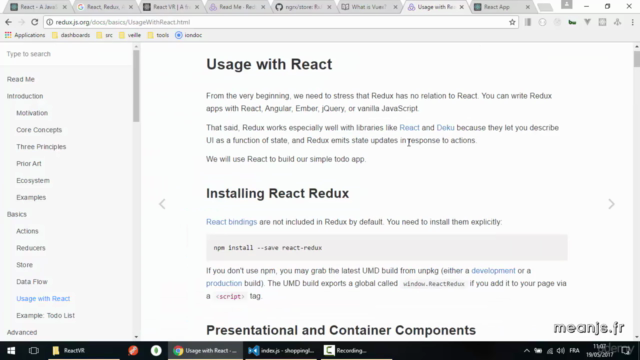Image resolution: width=640 pixels, height=360 pixels.
Task: Open the Introduction section in sidebar
Action: point(25,96)
